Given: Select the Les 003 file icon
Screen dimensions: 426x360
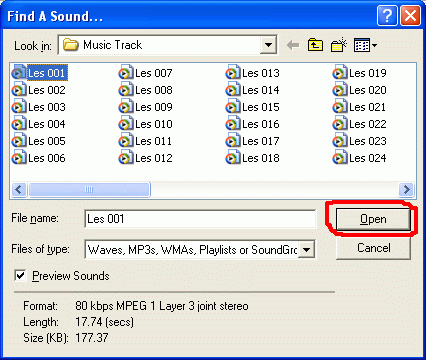Looking at the screenshot, I should [x=19, y=107].
